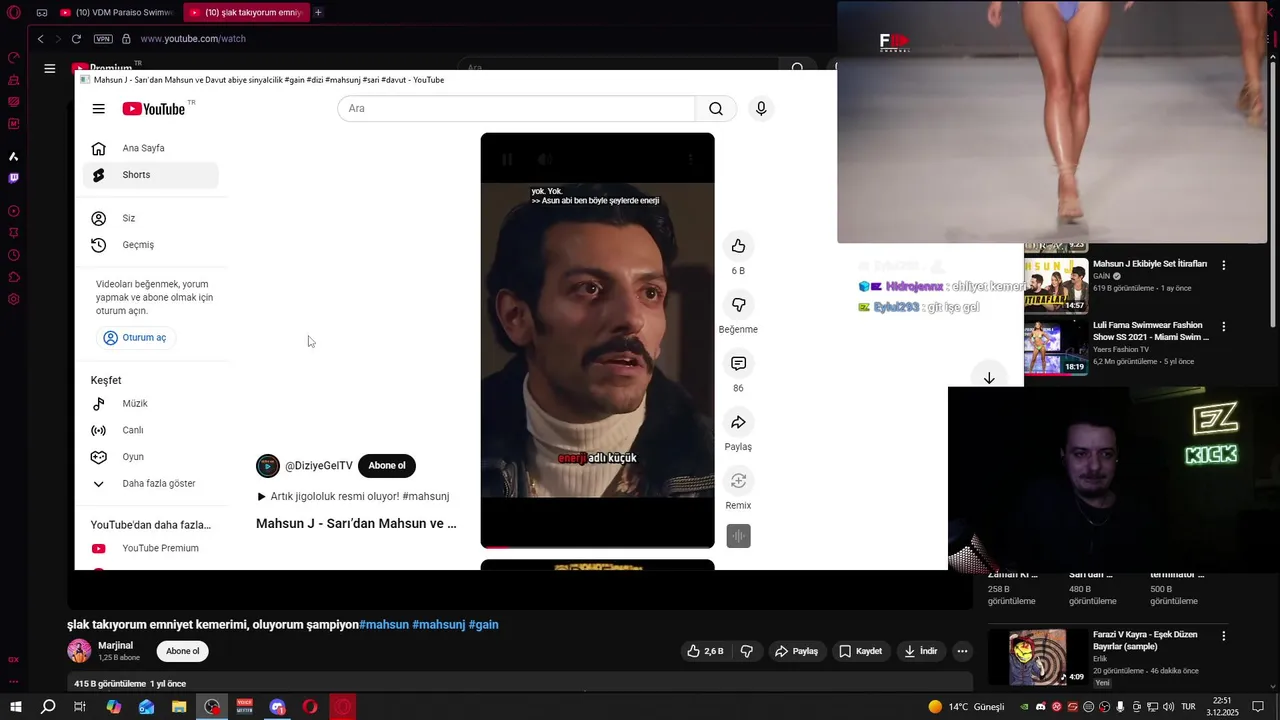Open File Explorer from taskbar
This screenshot has width=1280, height=720.
click(179, 707)
